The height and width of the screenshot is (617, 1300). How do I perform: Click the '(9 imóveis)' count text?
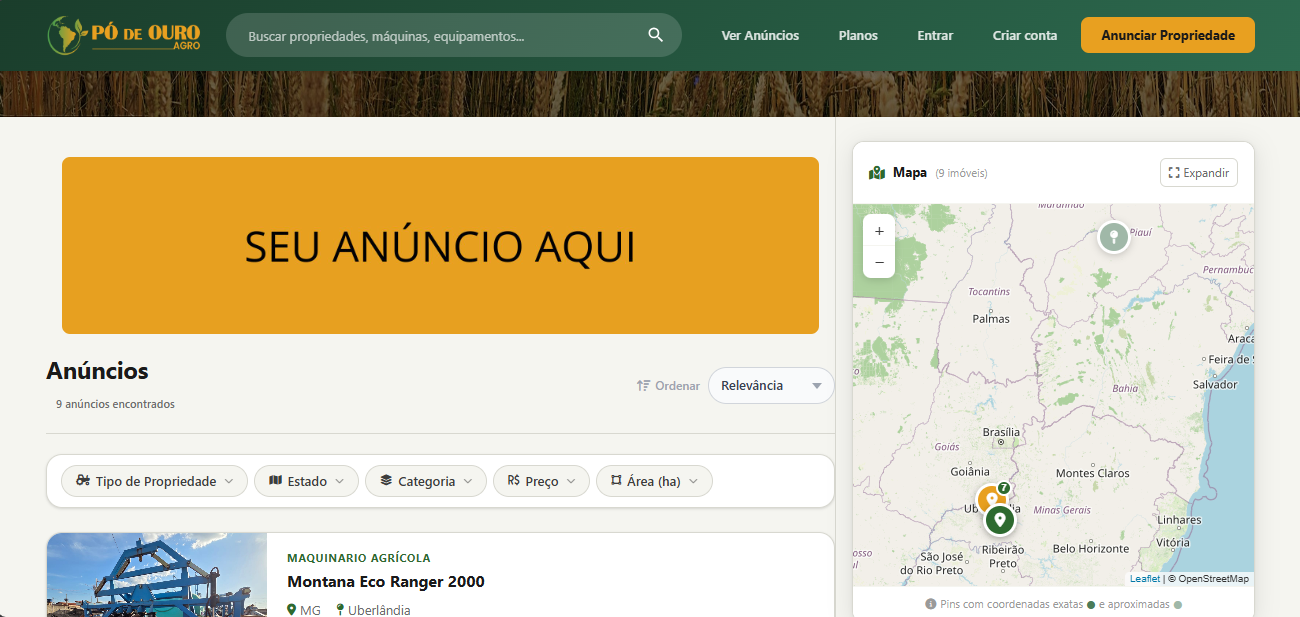[961, 173]
